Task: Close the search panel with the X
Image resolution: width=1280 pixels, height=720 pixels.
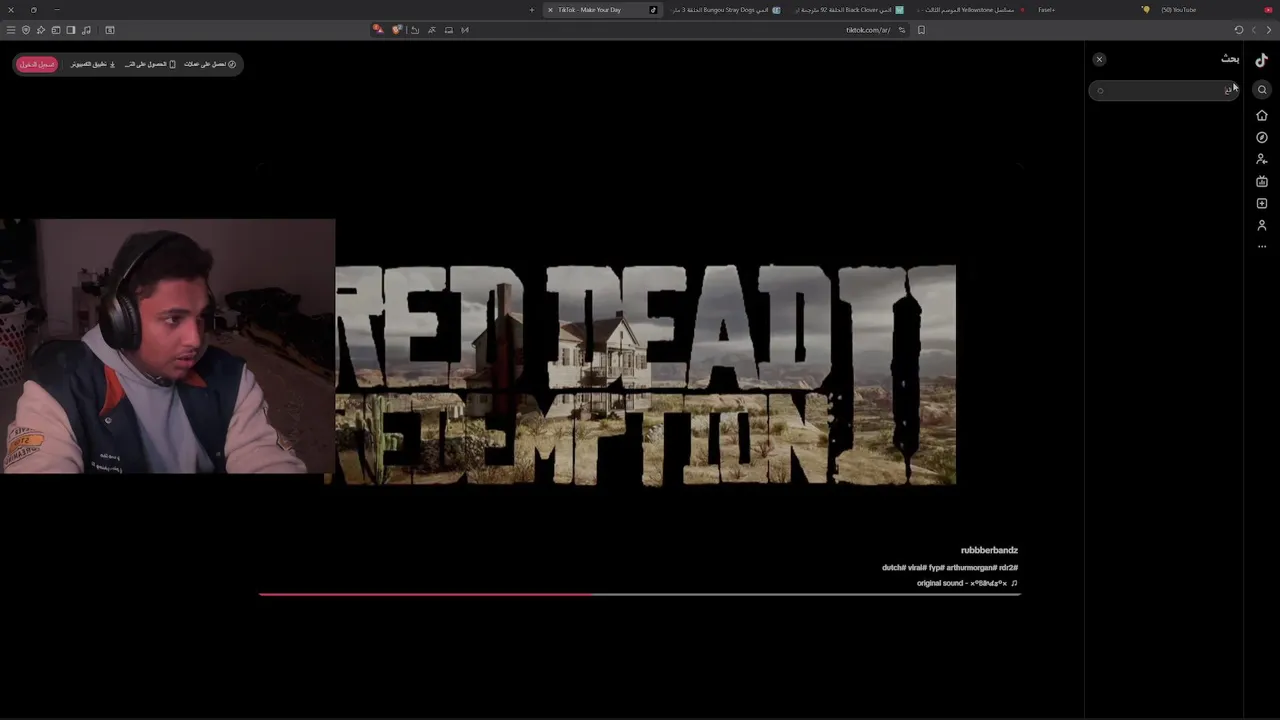Action: click(1099, 59)
